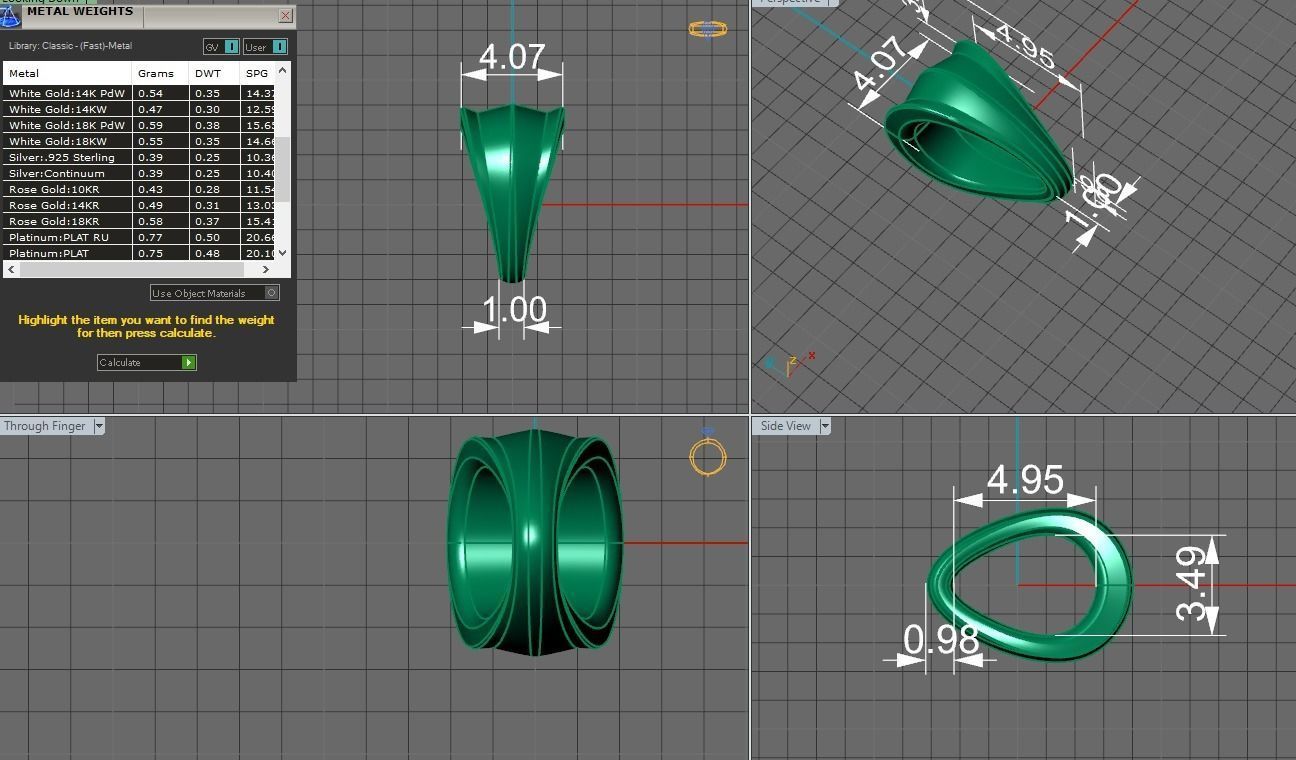Click the horizontal scroll left arrow

click(x=12, y=269)
